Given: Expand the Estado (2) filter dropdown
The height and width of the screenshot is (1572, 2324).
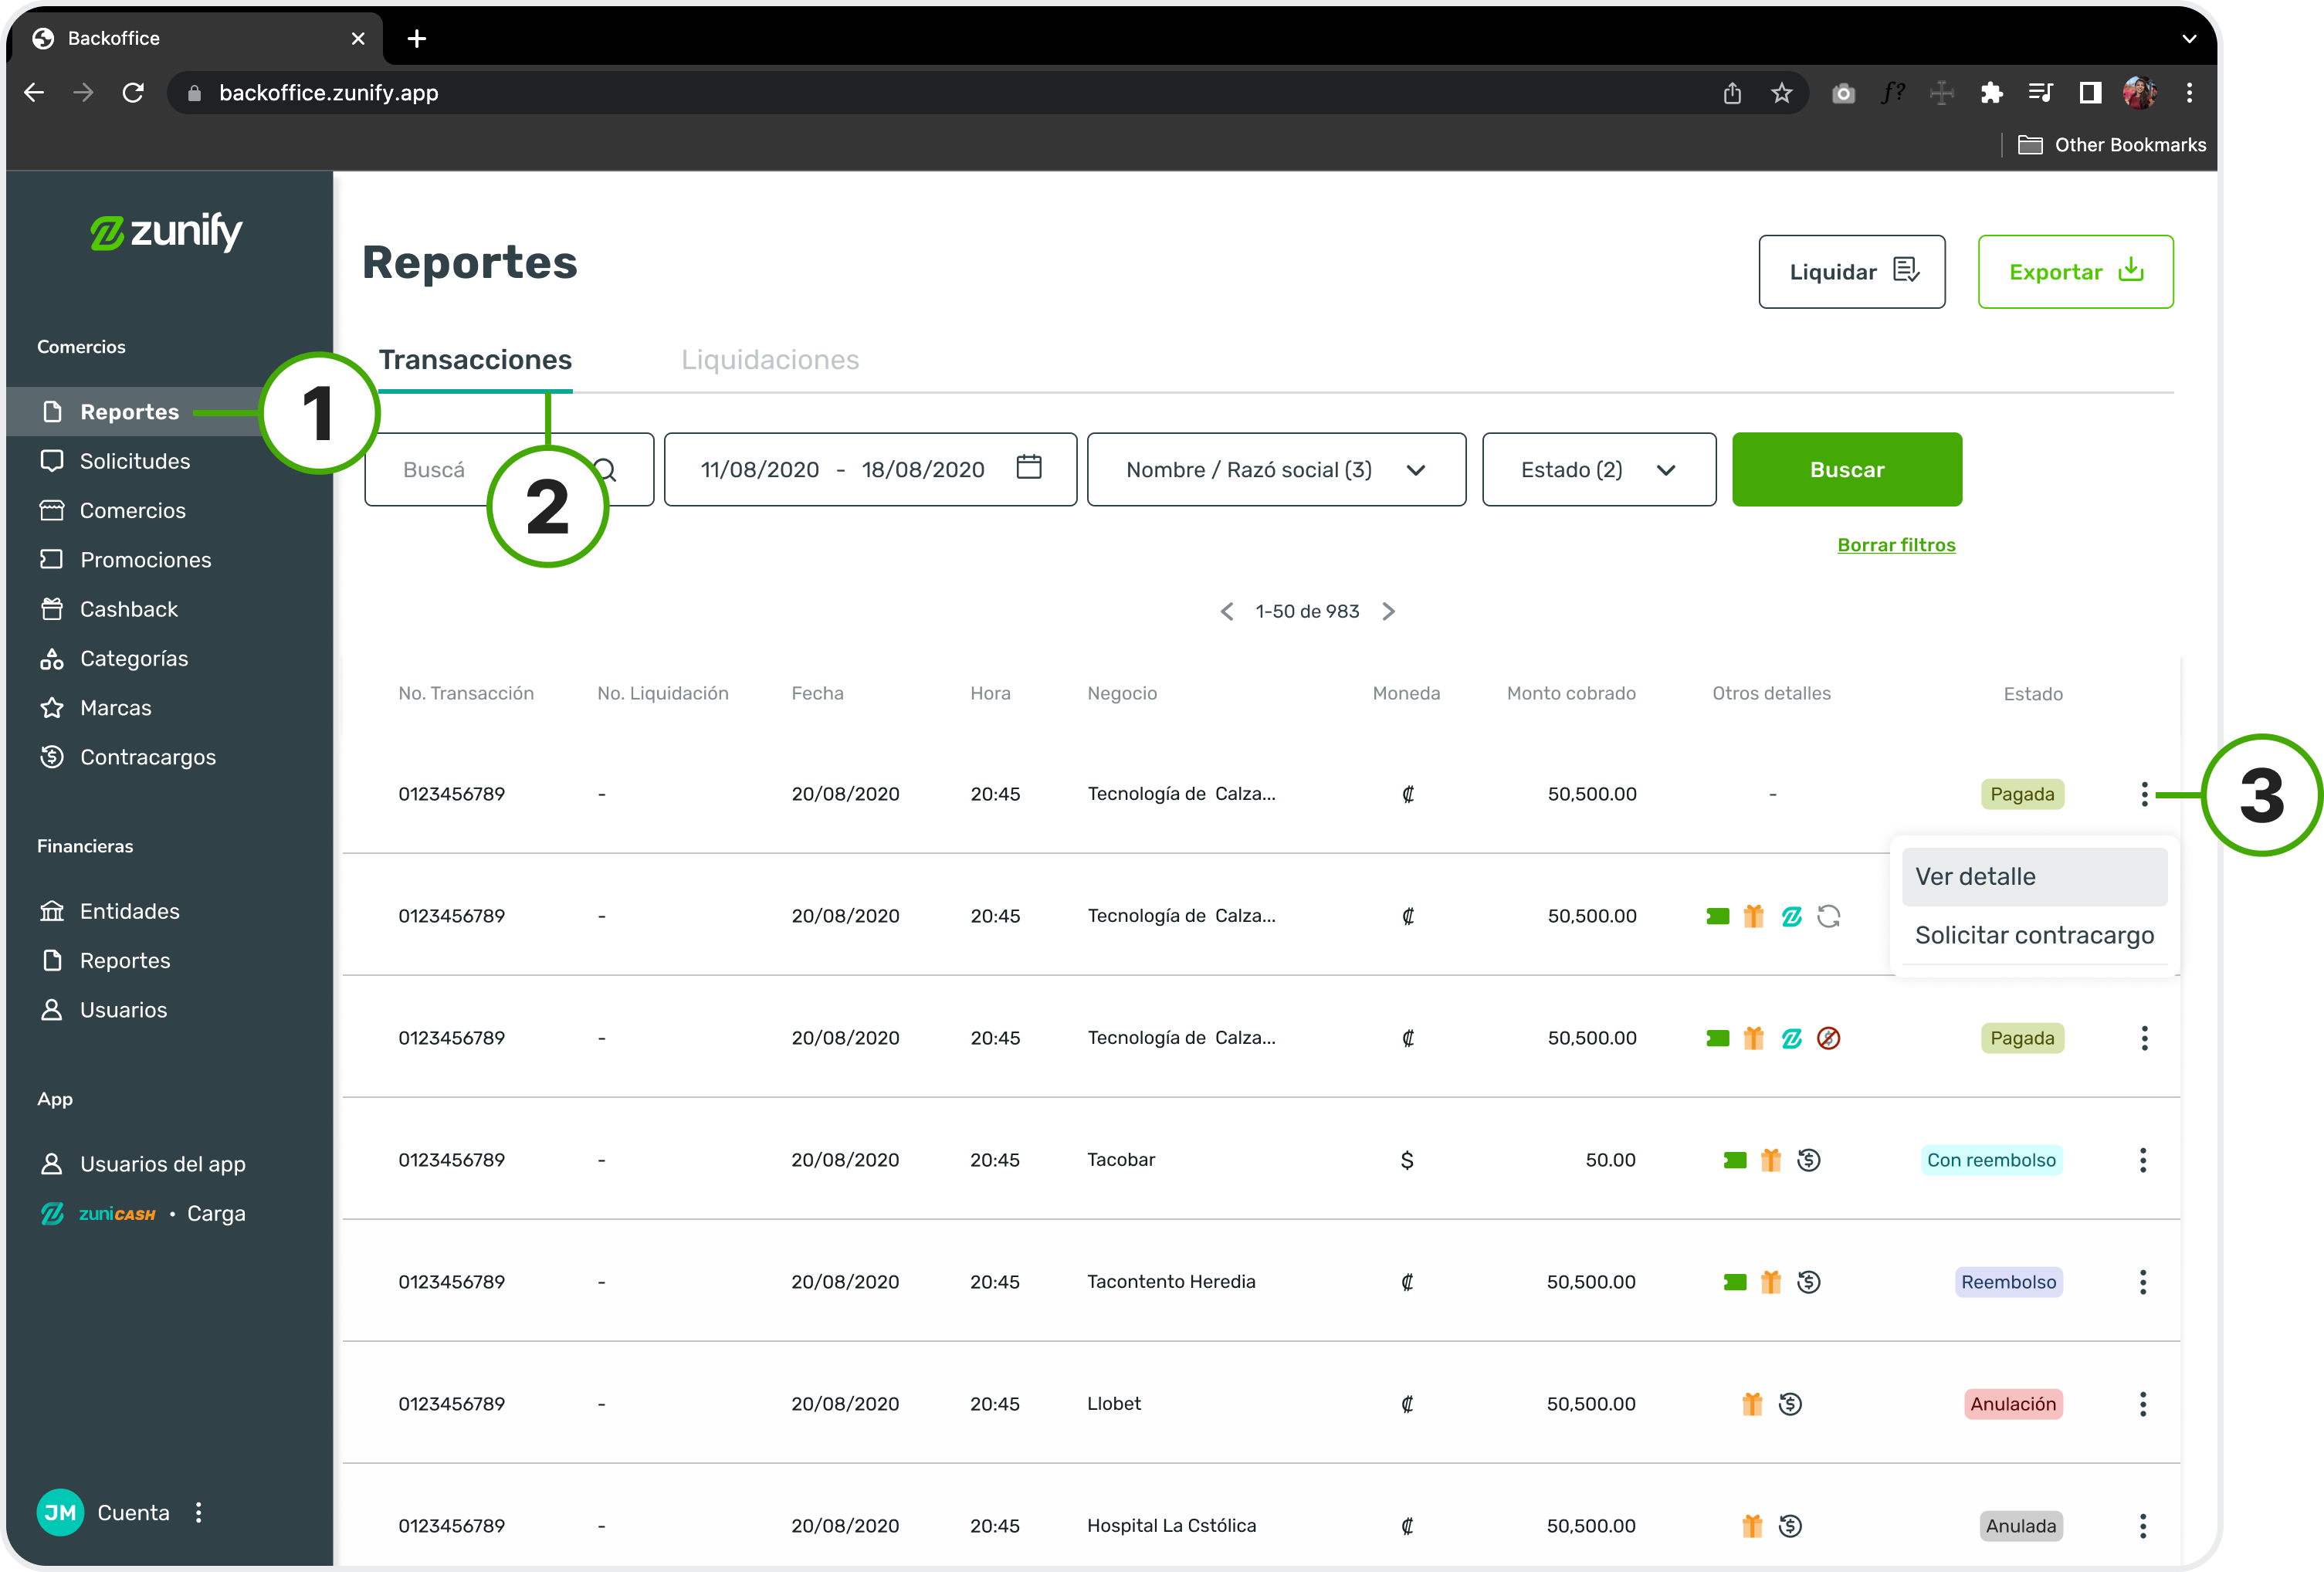Looking at the screenshot, I should pyautogui.click(x=1598, y=470).
